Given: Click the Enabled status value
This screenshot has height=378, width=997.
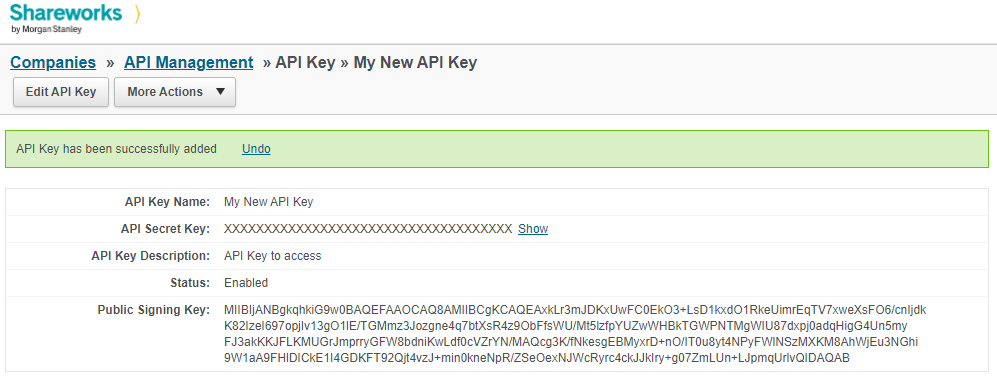Looking at the screenshot, I should (x=246, y=283).
